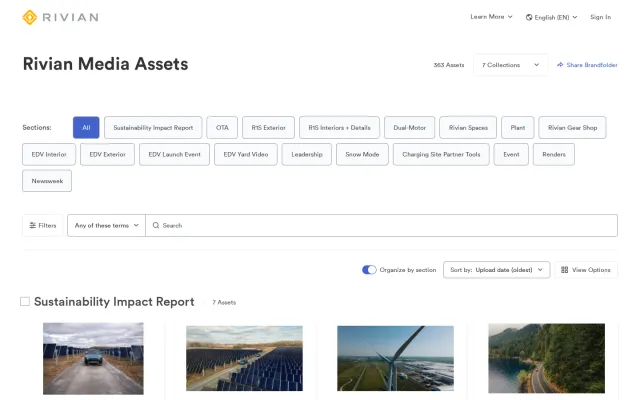Click the RIVIAN wordmark text
Screen dimensions: 640x400
tap(70, 17)
